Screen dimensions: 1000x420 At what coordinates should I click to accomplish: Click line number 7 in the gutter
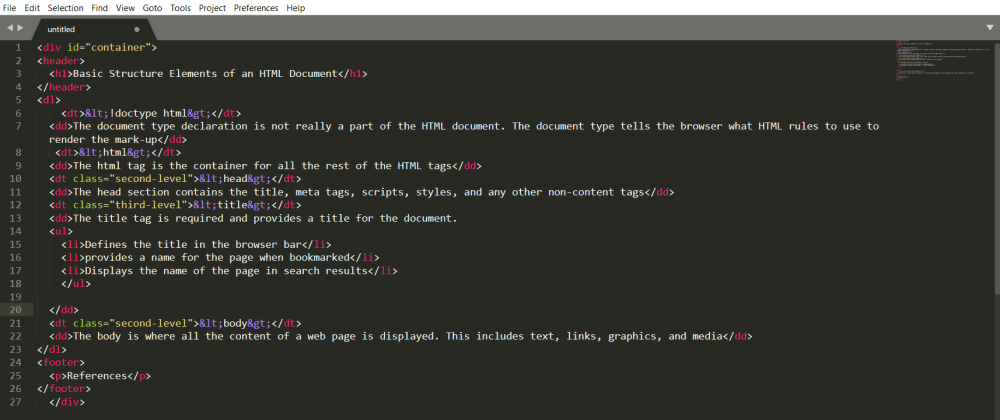click(x=18, y=126)
